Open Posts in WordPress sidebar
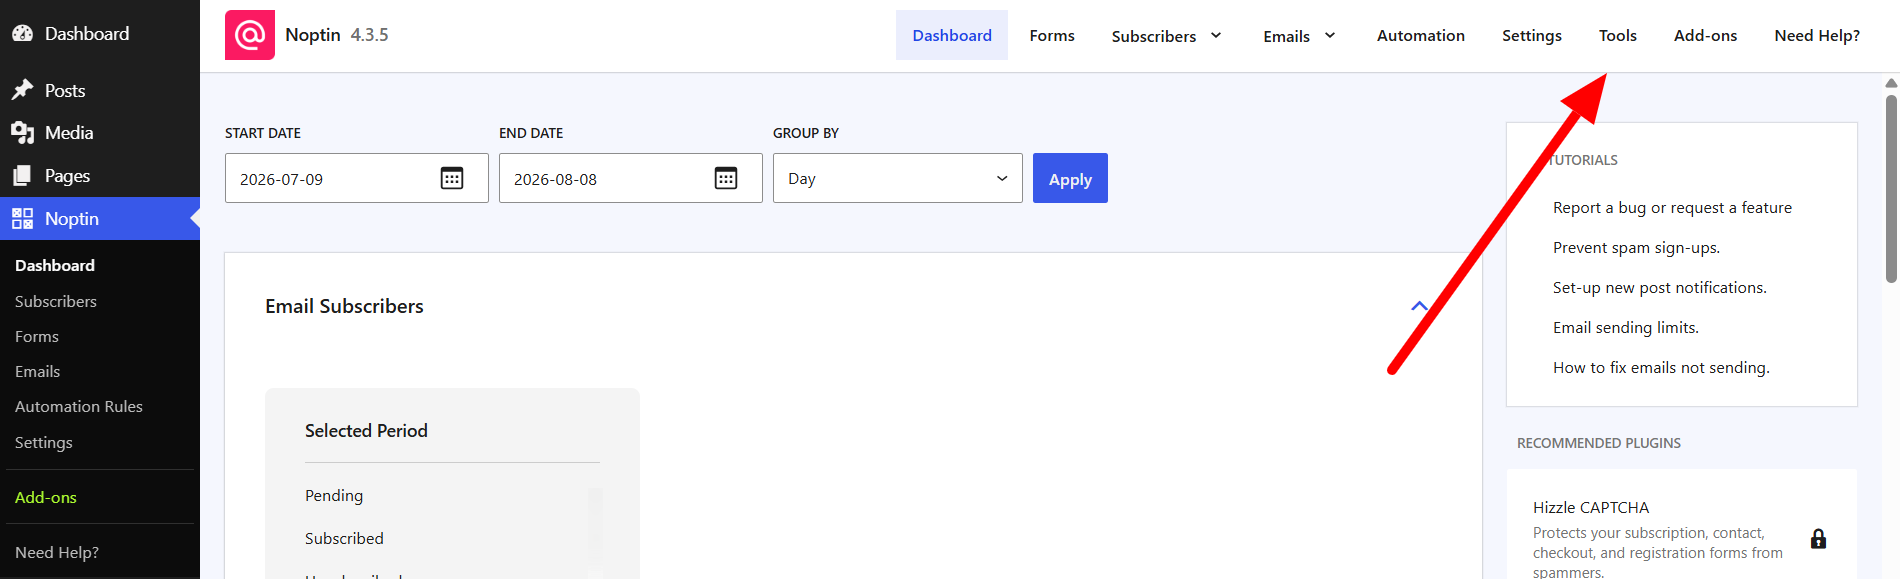 tap(65, 90)
